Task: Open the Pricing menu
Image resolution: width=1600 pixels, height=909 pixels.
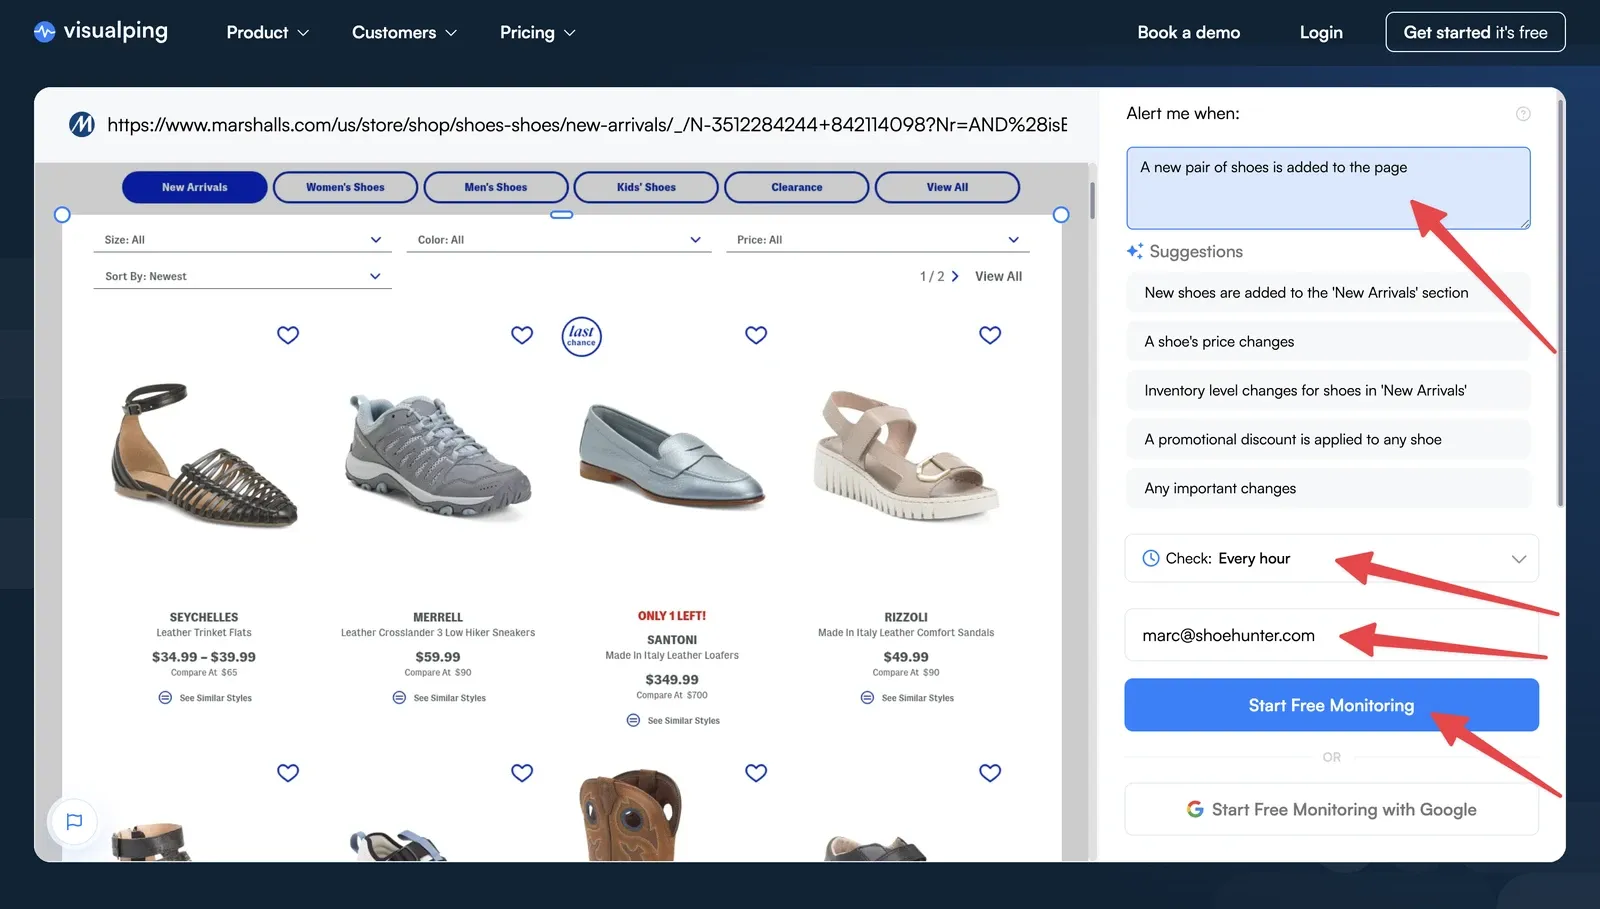Action: click(538, 32)
